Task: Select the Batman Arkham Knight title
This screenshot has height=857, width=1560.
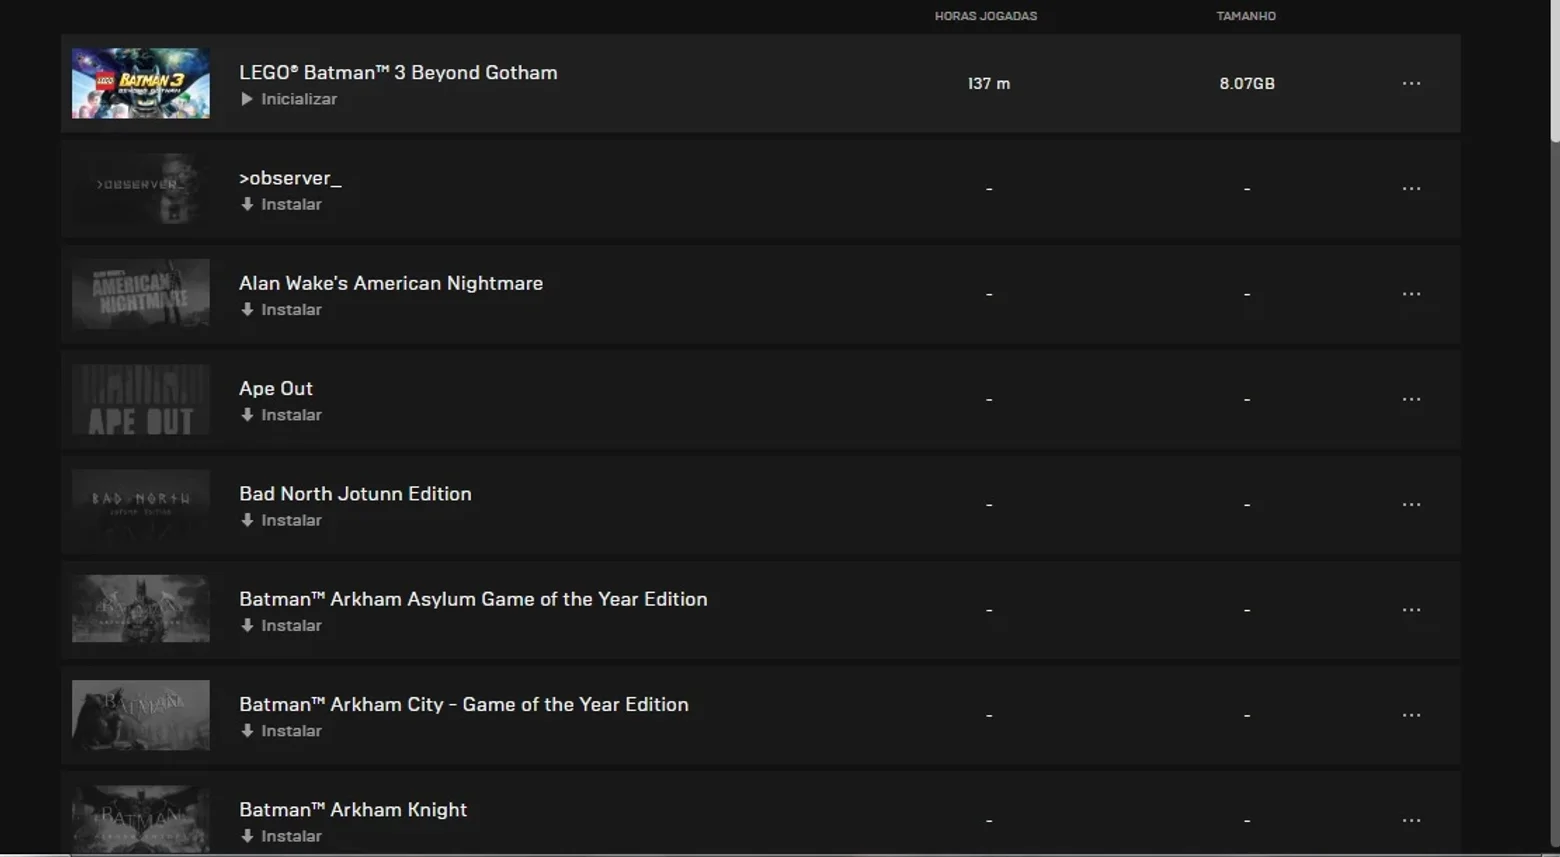Action: coord(353,810)
